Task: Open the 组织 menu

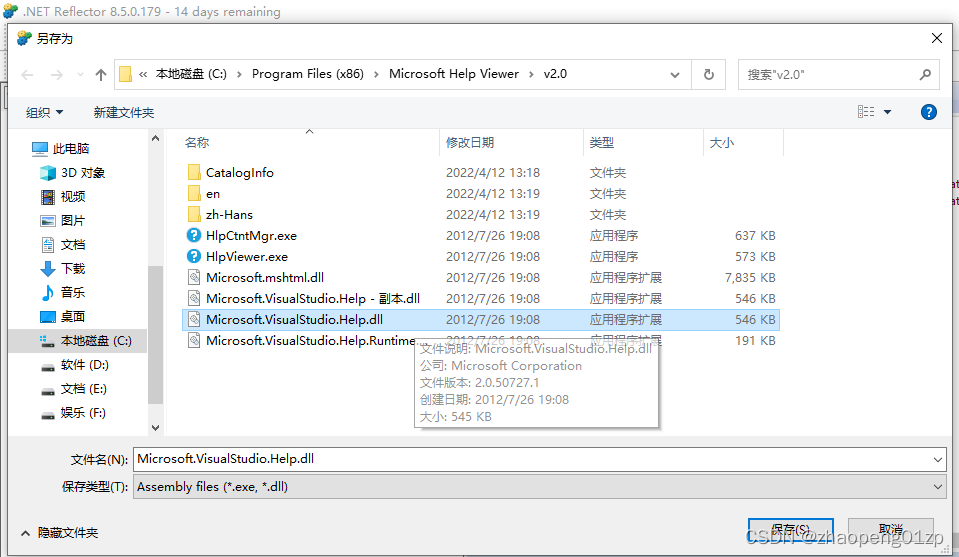Action: point(44,113)
